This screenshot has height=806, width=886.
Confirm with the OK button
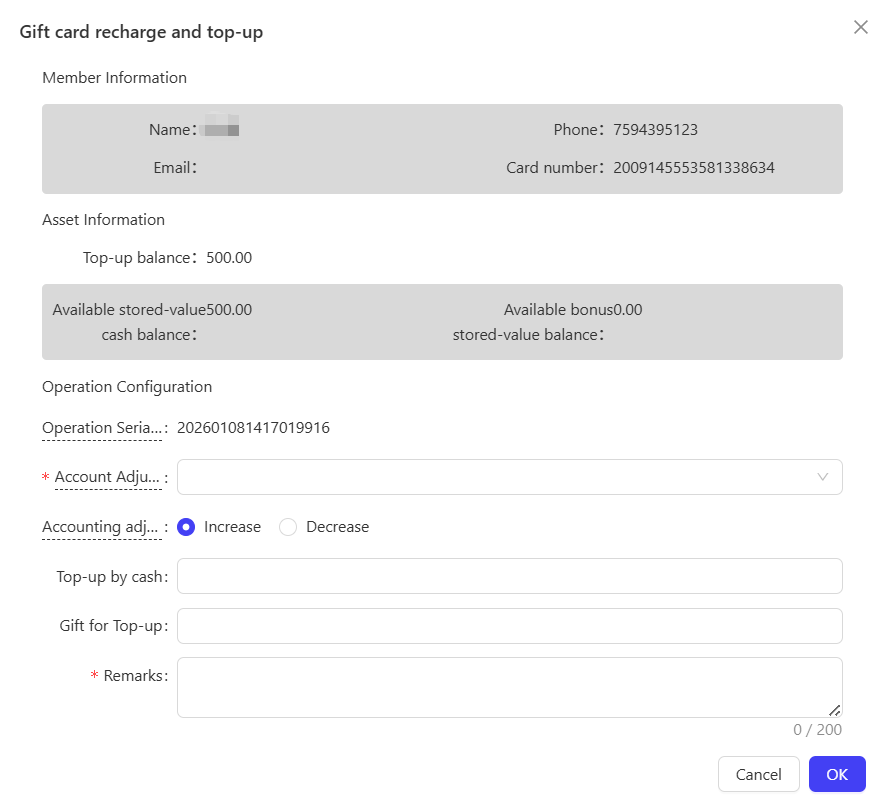coord(837,774)
